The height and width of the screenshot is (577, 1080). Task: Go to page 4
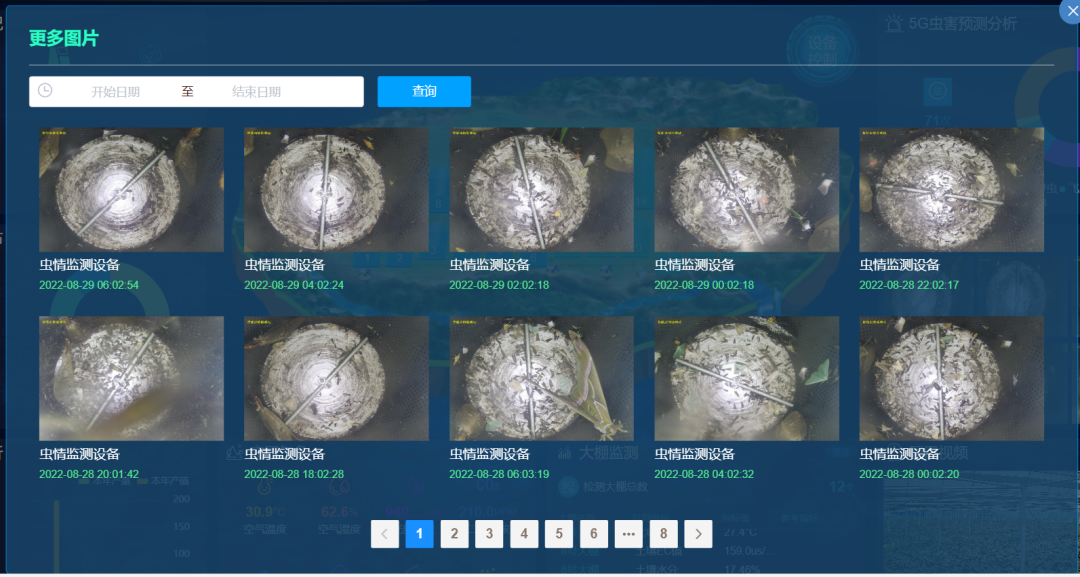[524, 534]
